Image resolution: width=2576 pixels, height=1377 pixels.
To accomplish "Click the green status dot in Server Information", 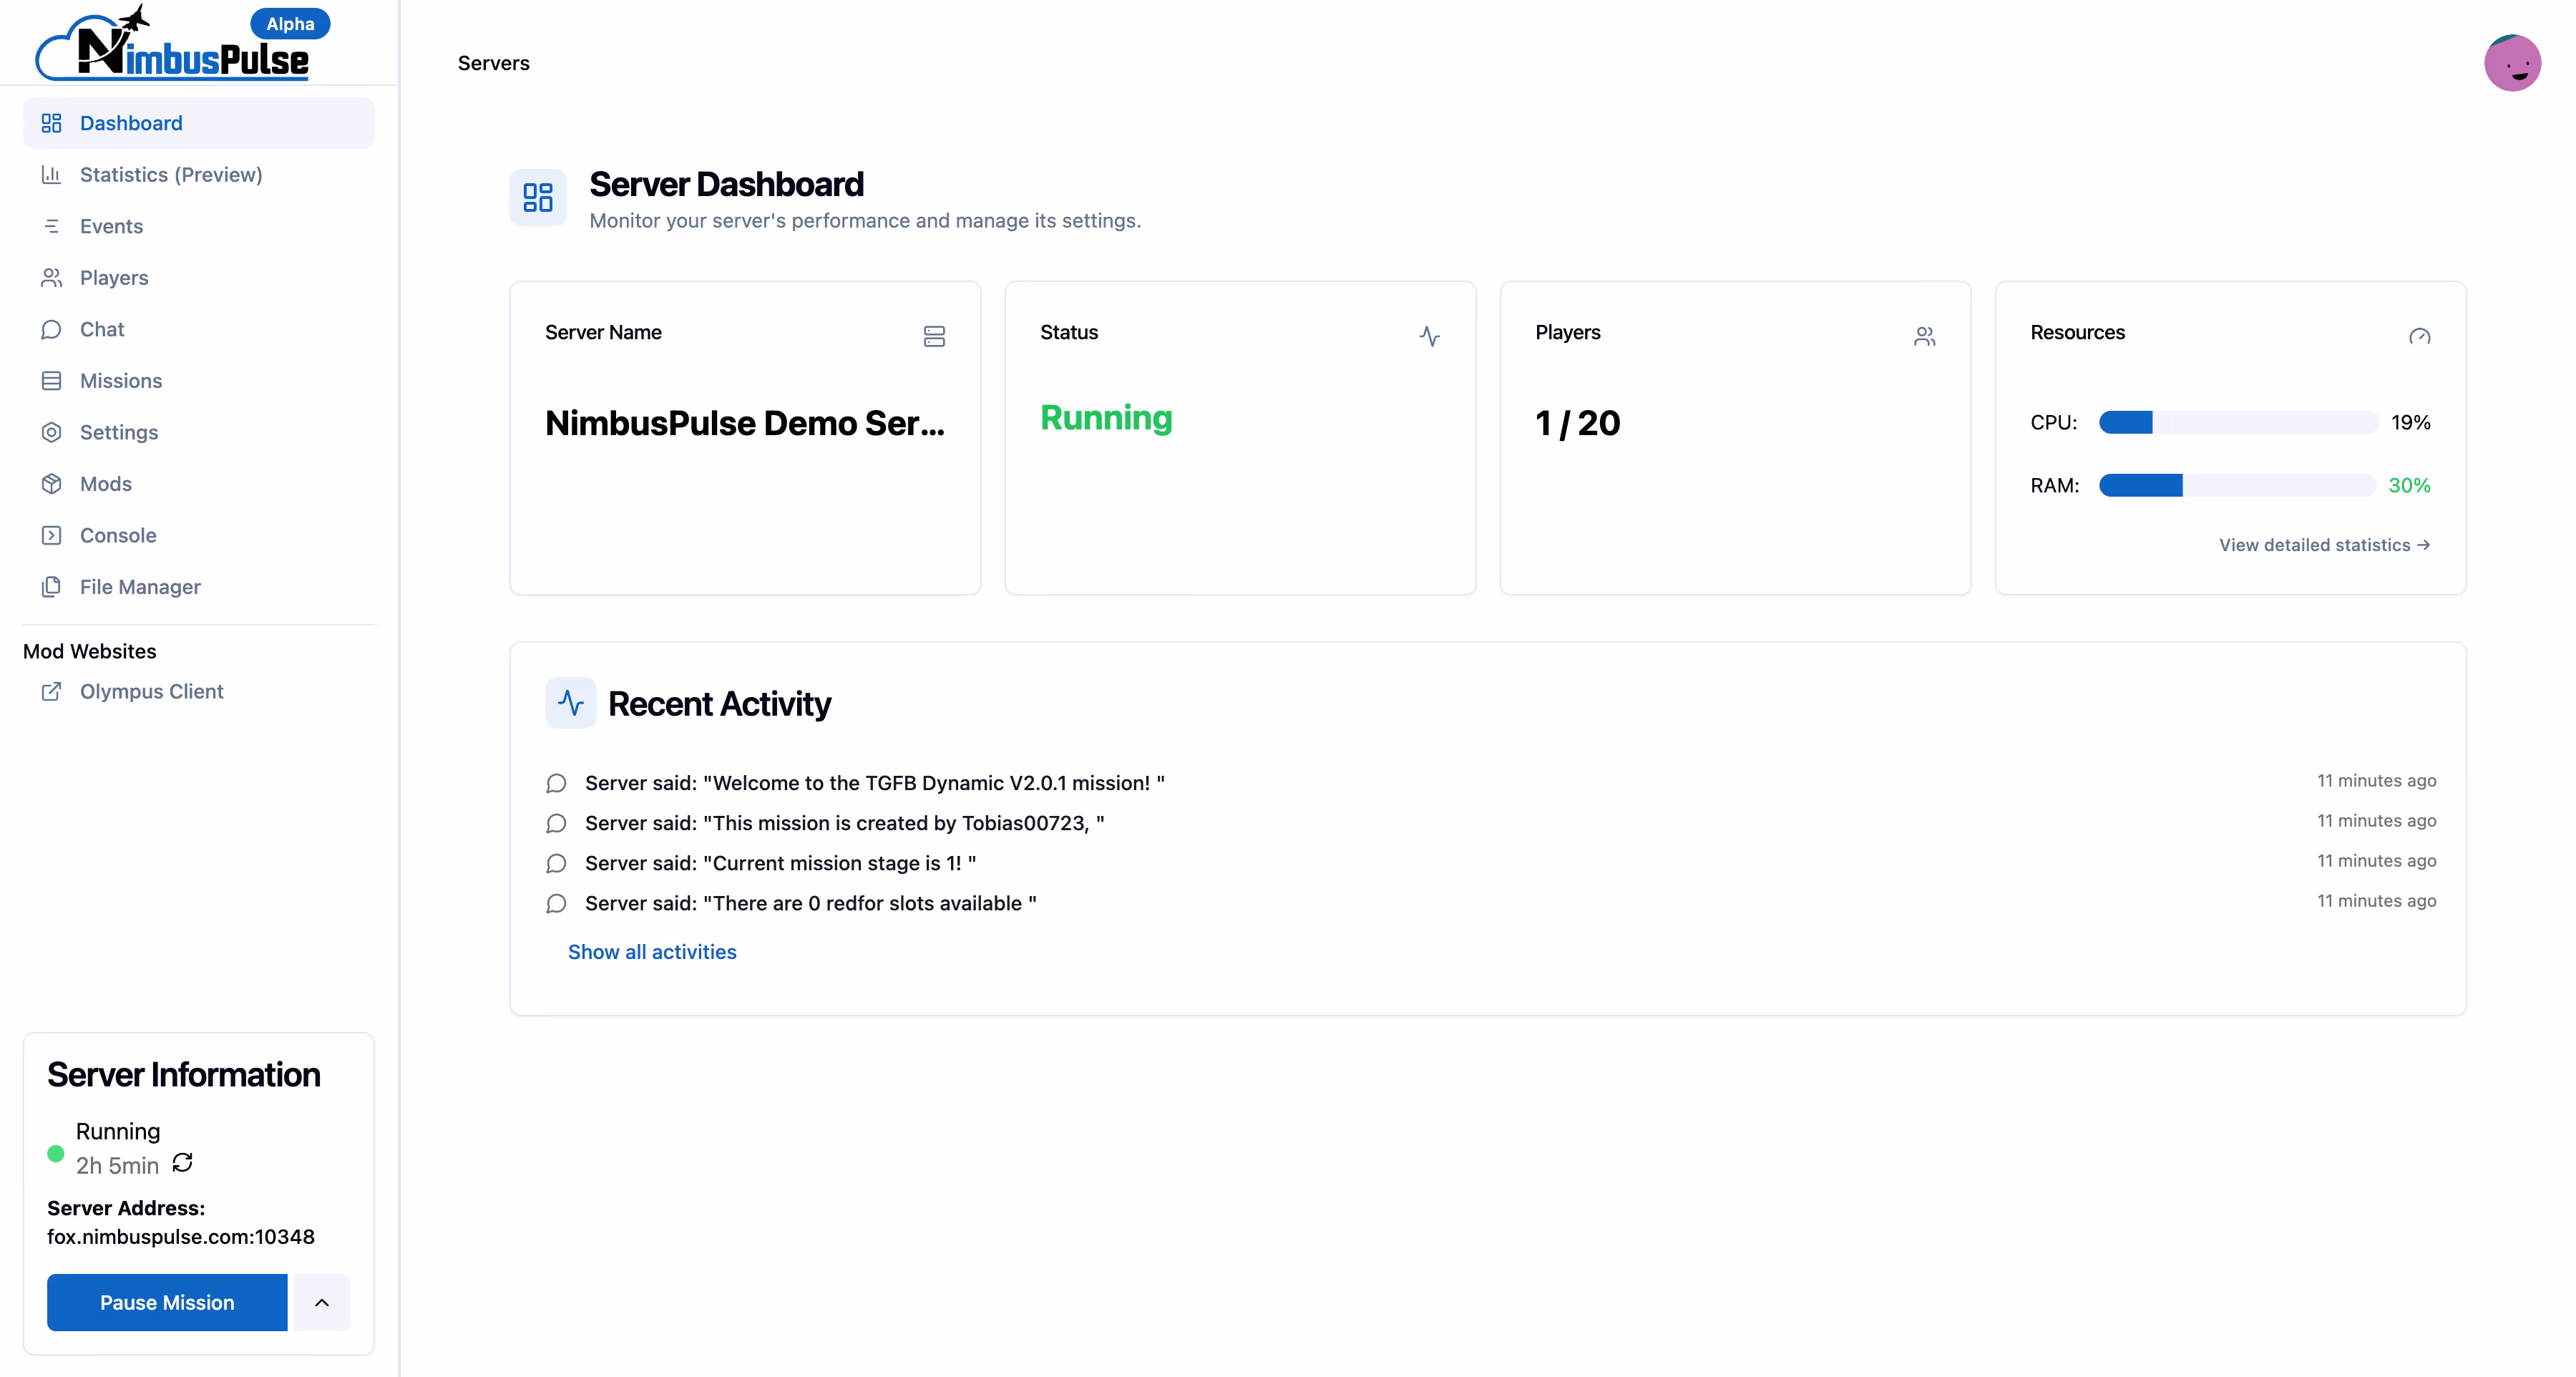I will click(x=56, y=1153).
